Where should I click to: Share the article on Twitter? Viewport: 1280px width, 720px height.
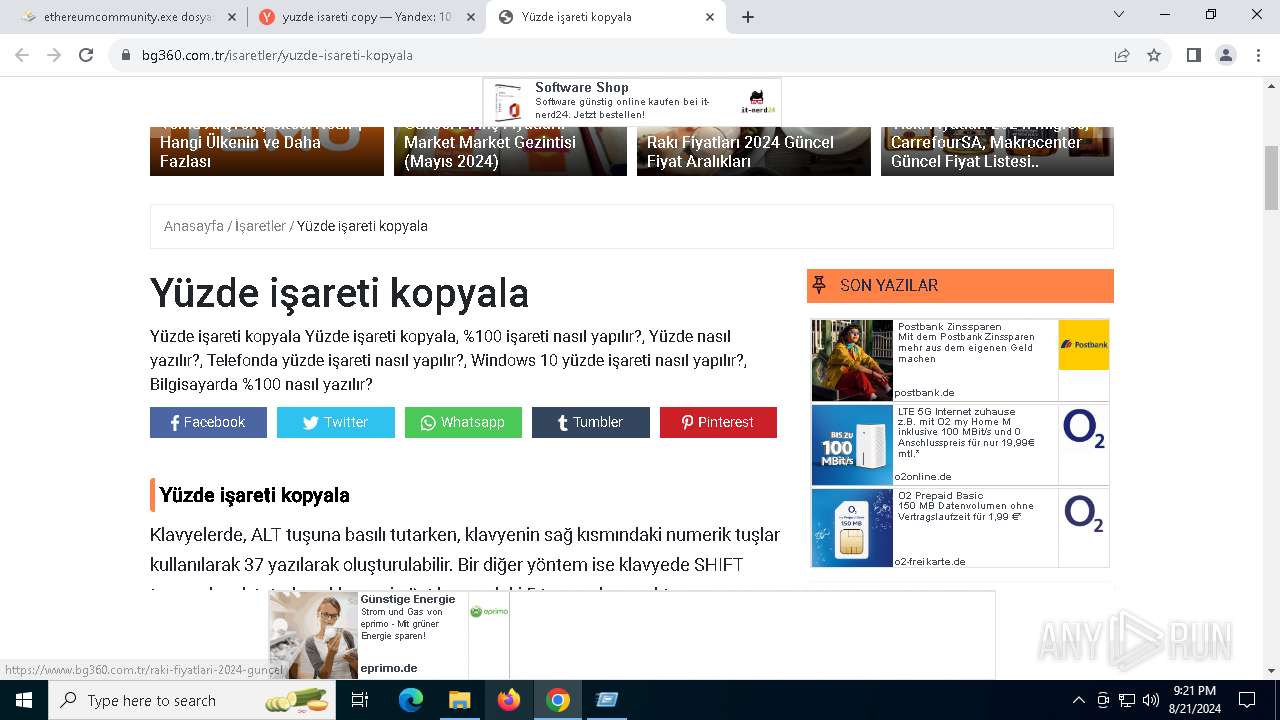coord(336,422)
